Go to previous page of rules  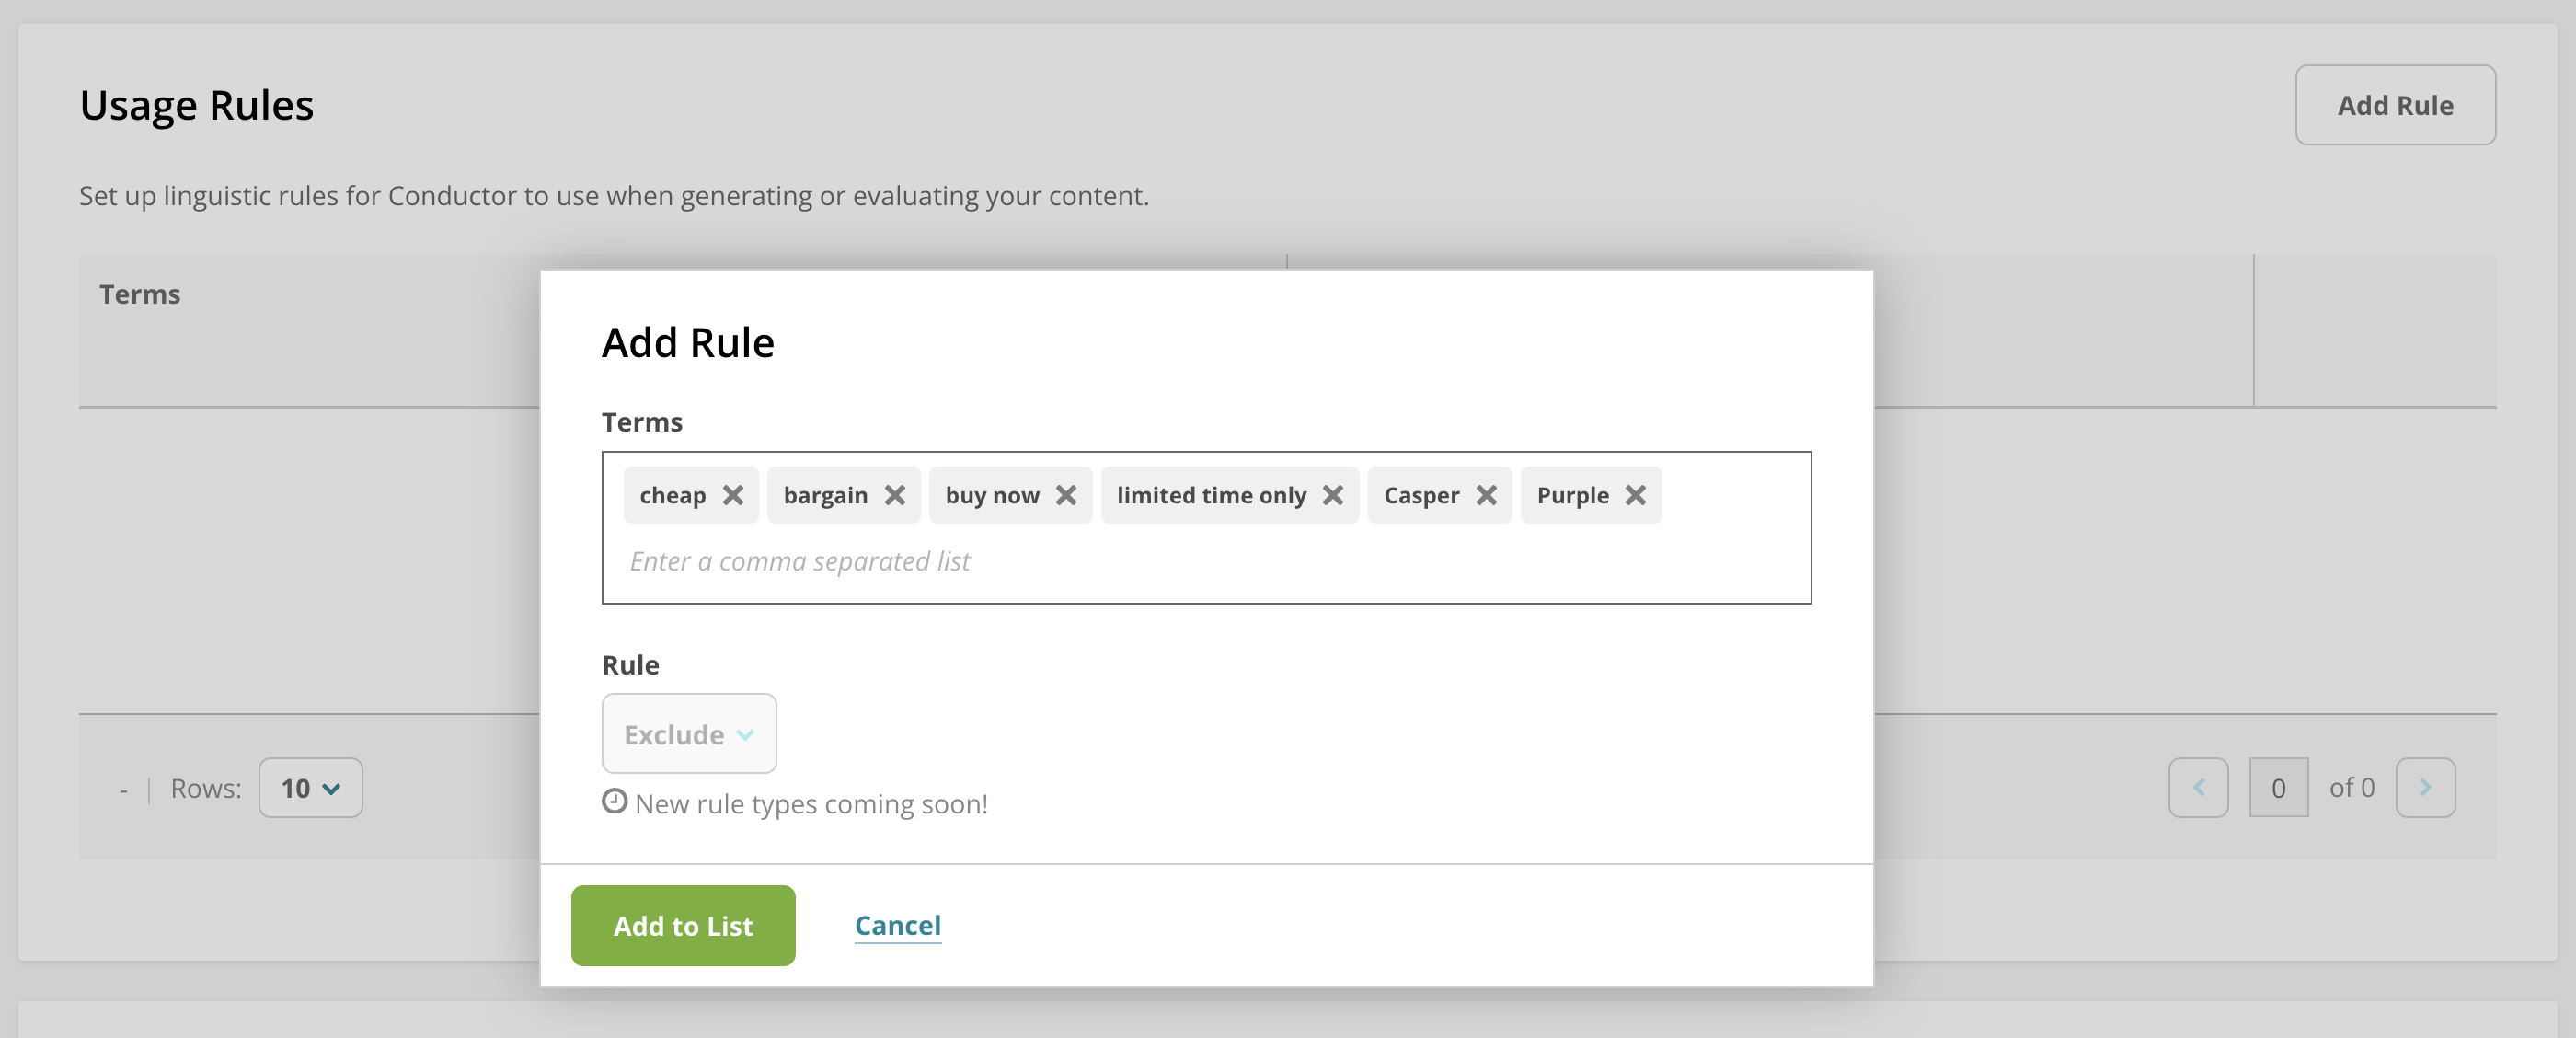pyautogui.click(x=2198, y=788)
